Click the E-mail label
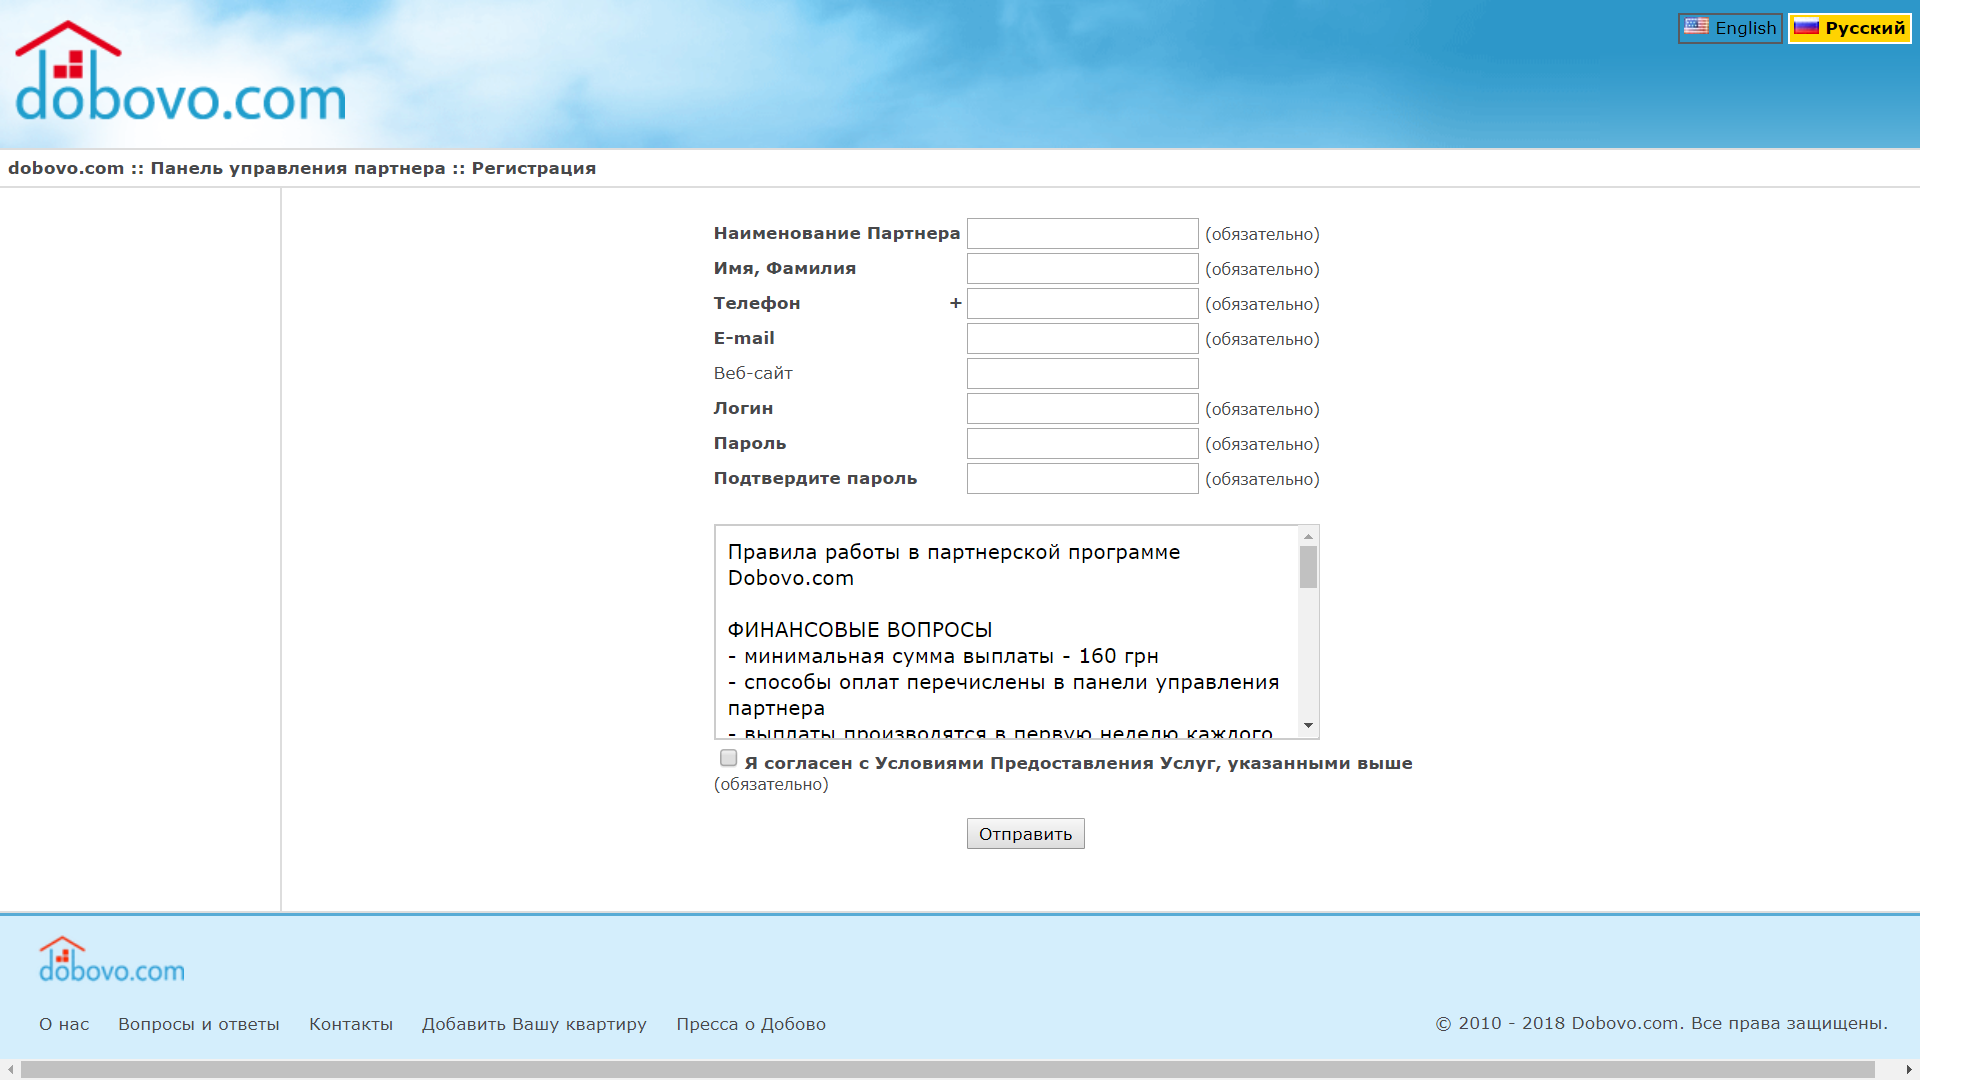This screenshot has height=1082, width=1982. click(x=744, y=339)
